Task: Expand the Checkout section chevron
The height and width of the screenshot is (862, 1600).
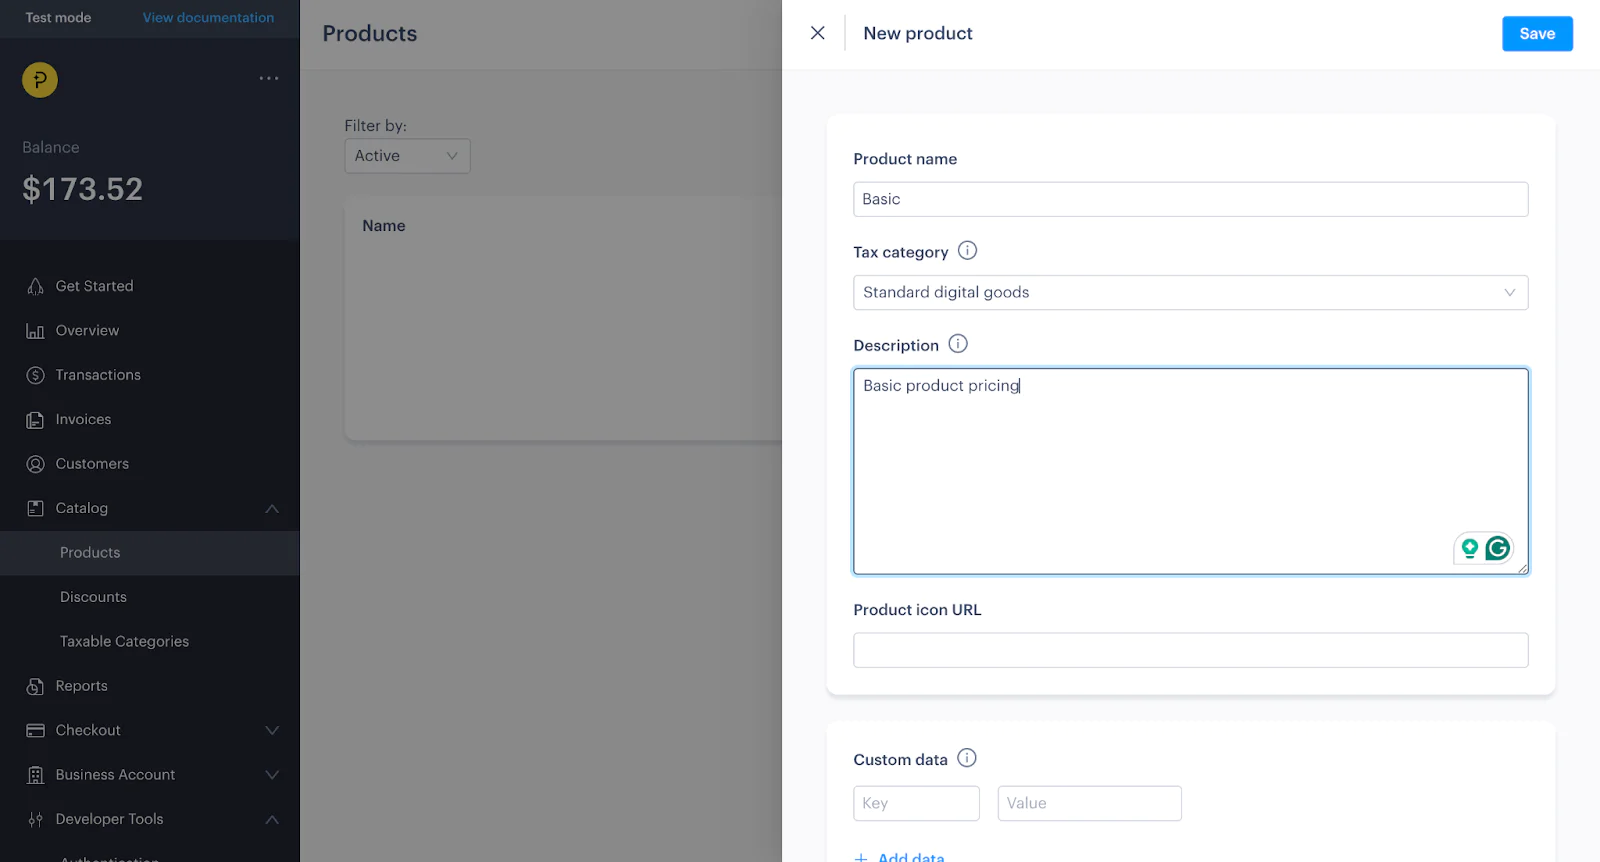Action: point(272,731)
